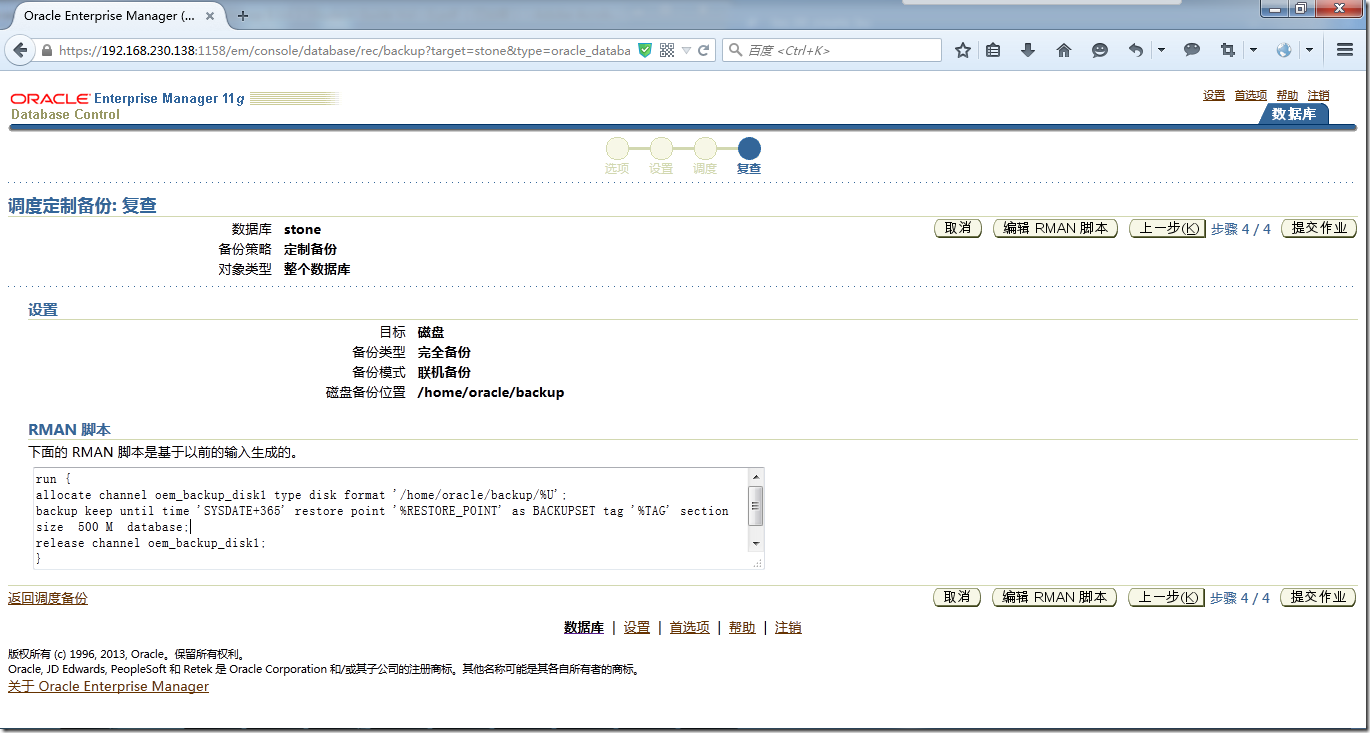Image resolution: width=1370 pixels, height=733 pixels.
Task: Open a new tab with plus button
Action: (x=243, y=15)
